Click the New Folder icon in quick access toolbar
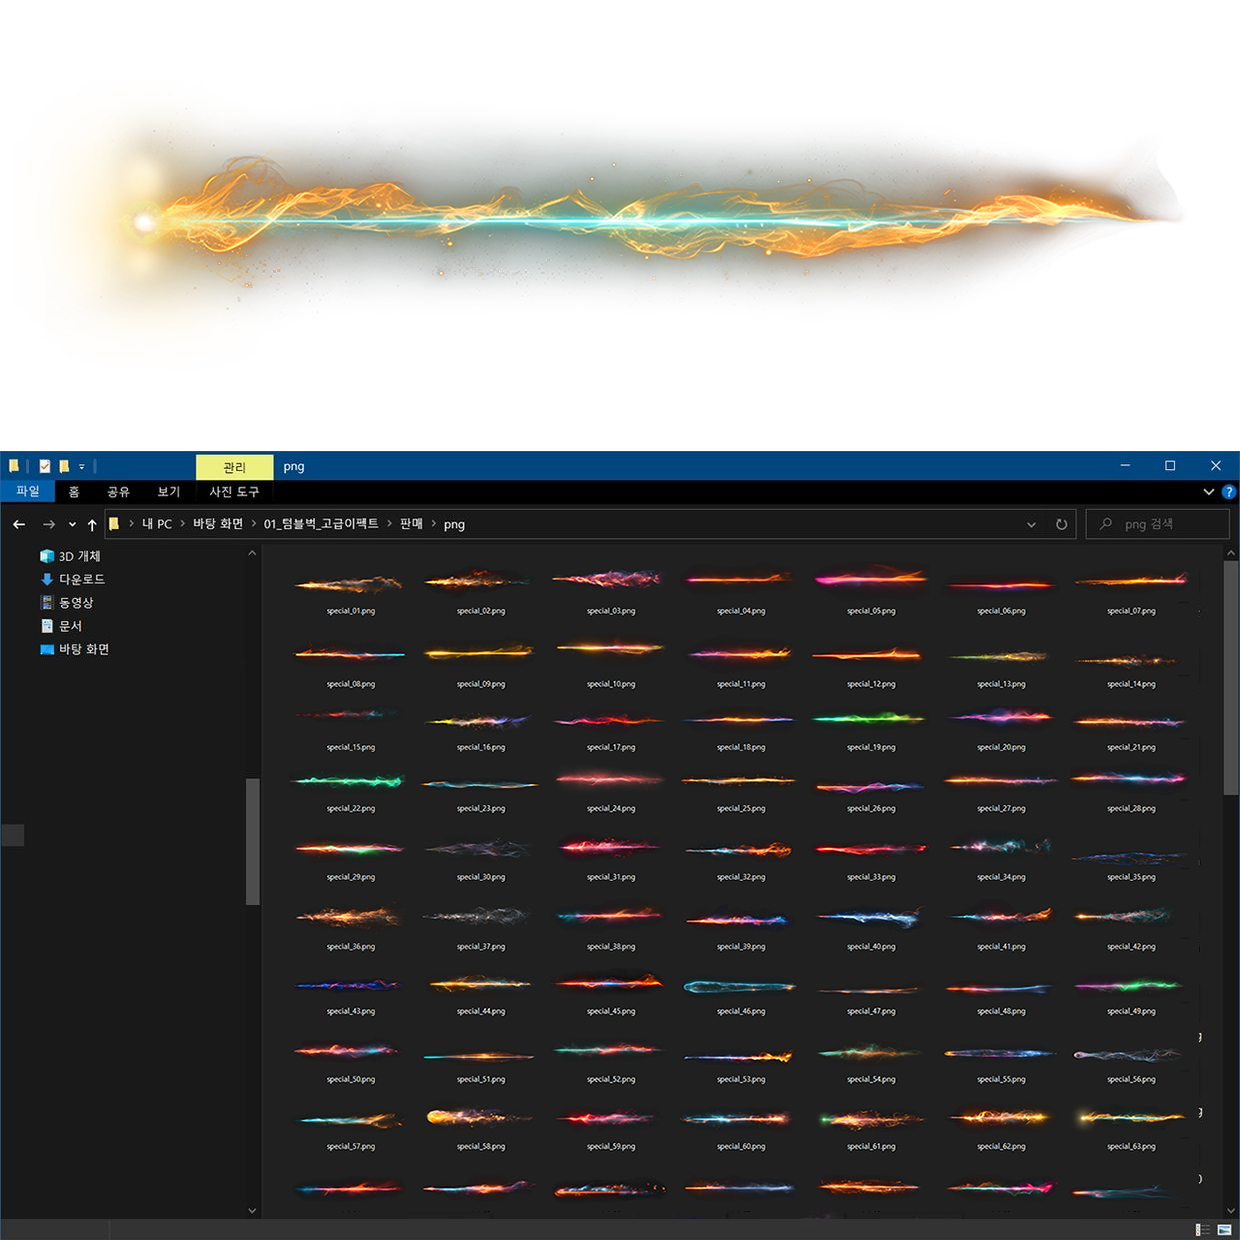 [64, 466]
